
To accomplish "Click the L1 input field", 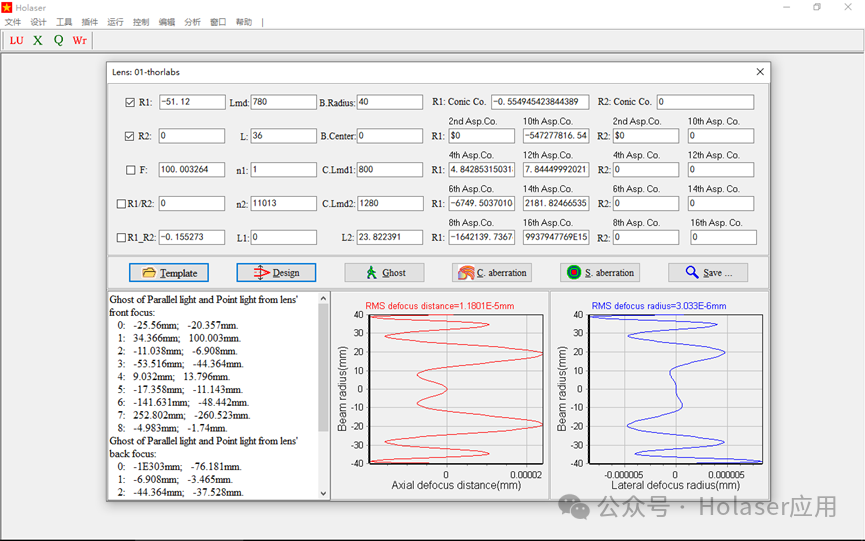I will tap(284, 237).
